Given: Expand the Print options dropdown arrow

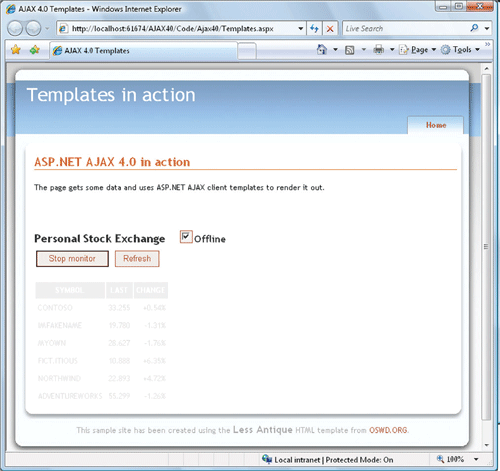Looking at the screenshot, I should pos(392,50).
